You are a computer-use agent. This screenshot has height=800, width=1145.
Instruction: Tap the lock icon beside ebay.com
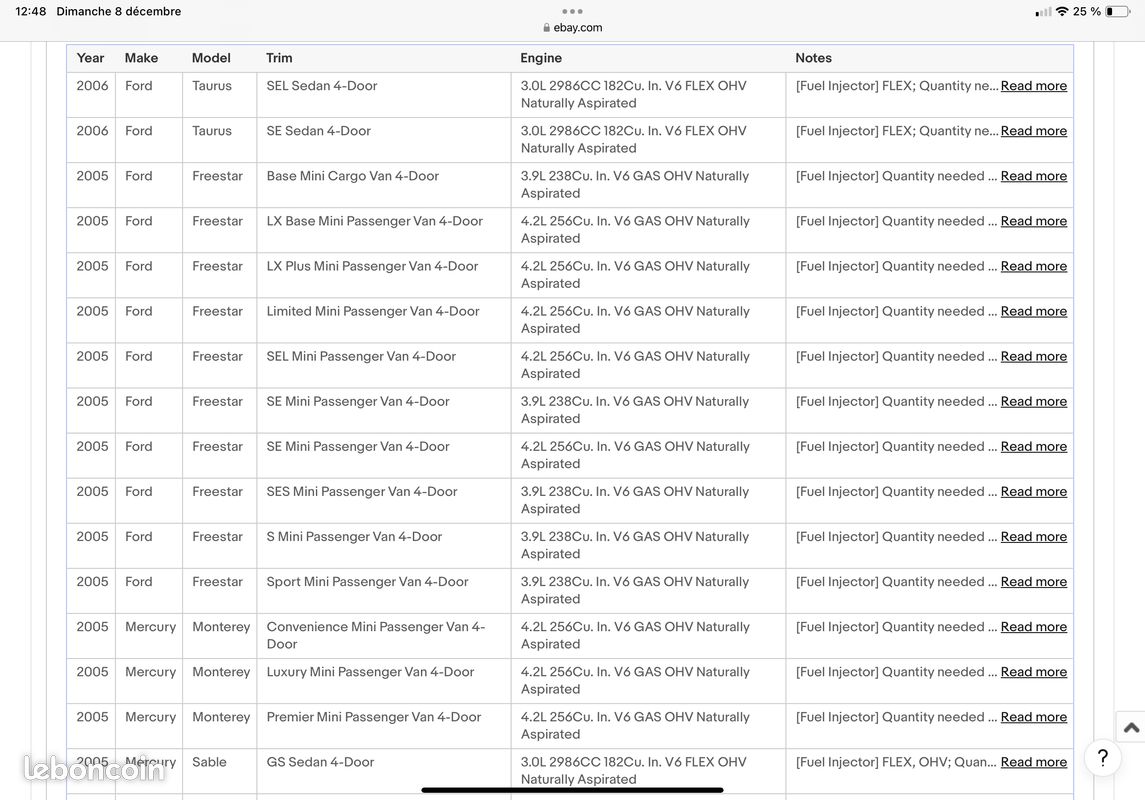[546, 28]
